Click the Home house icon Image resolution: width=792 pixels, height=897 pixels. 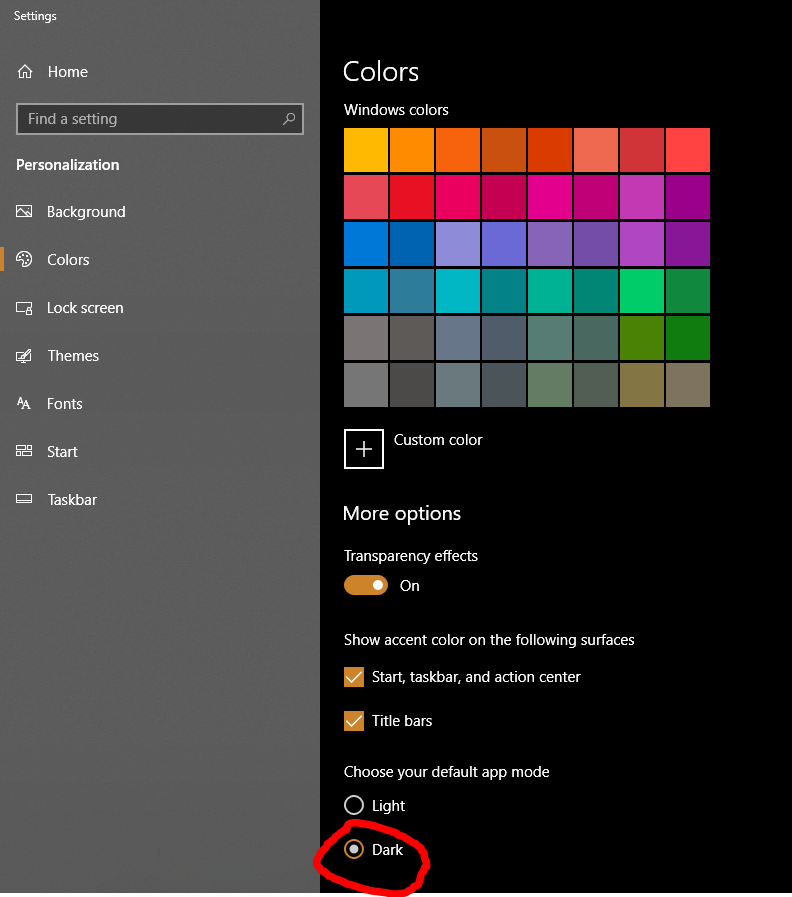pyautogui.click(x=25, y=72)
